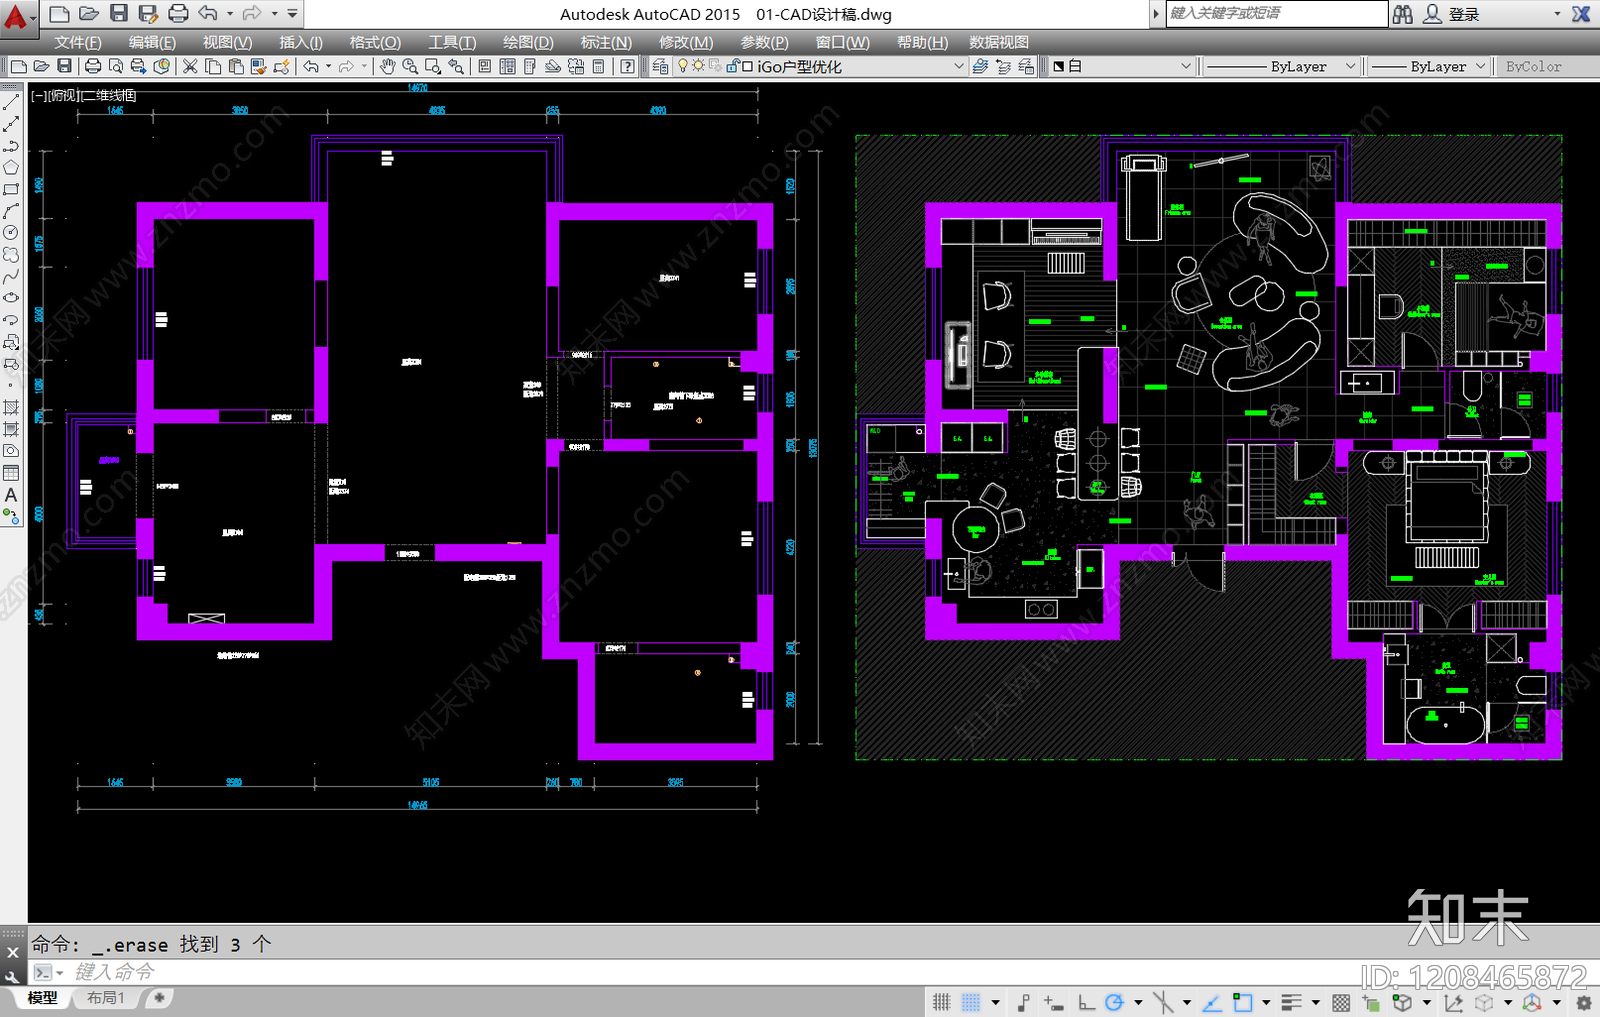Click the workspace settings gear icon
This screenshot has width=1600, height=1017.
(1584, 1002)
